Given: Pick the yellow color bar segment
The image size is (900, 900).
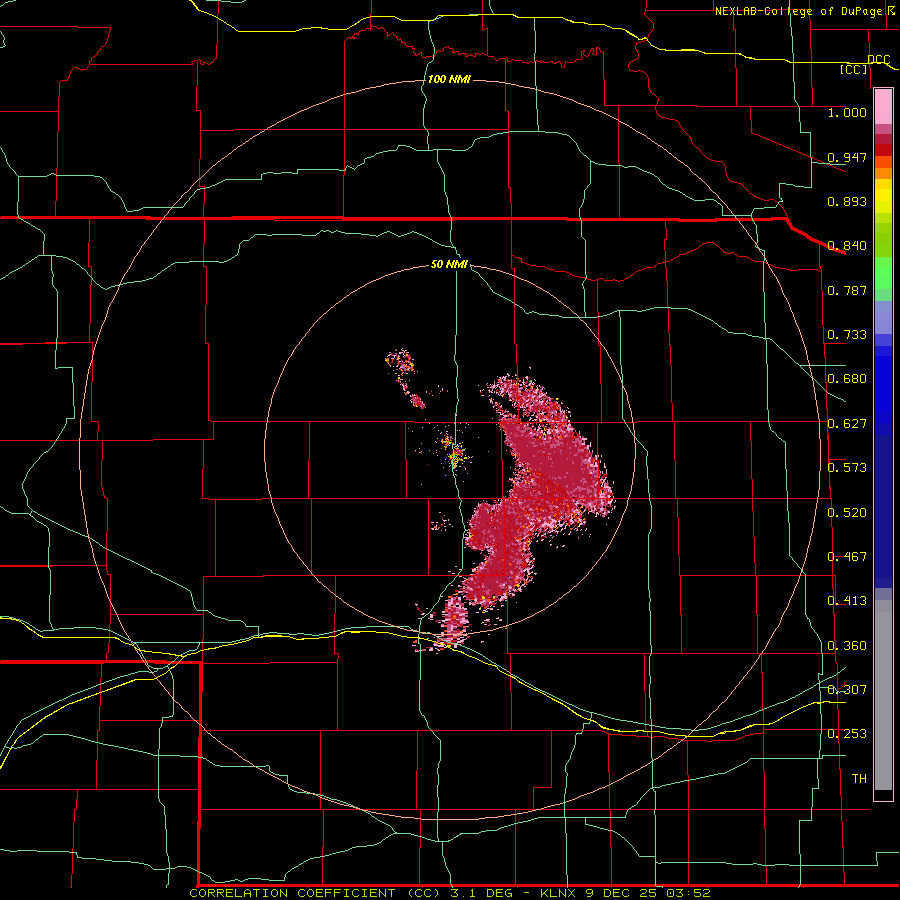Looking at the screenshot, I should [883, 196].
